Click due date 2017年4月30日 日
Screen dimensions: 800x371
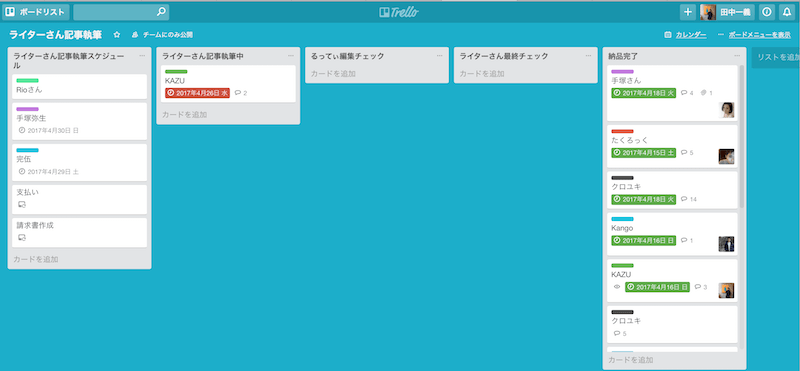[x=48, y=130]
